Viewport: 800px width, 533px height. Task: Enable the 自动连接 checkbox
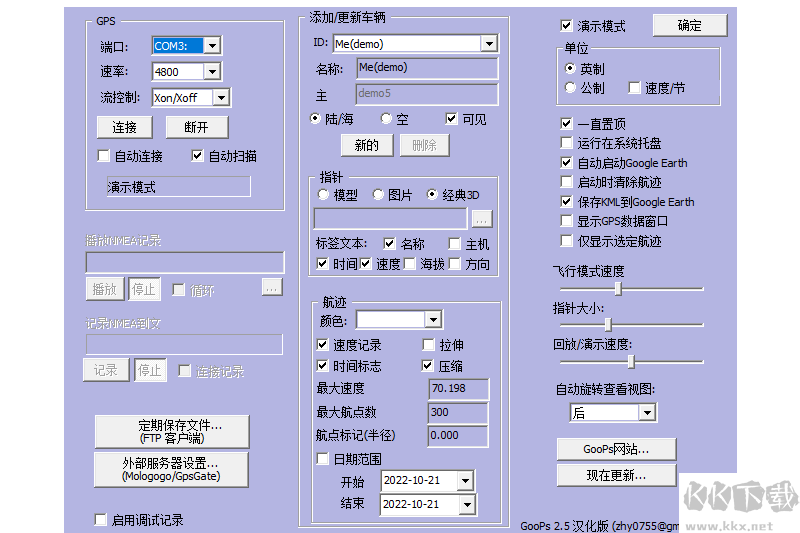click(x=103, y=156)
